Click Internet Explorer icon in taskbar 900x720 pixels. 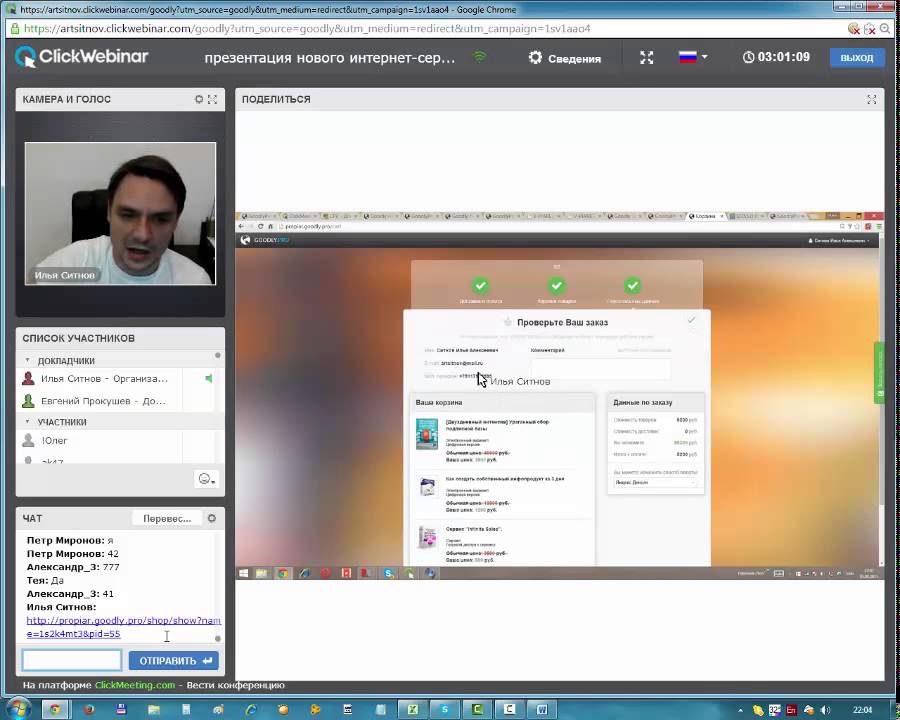click(251, 709)
